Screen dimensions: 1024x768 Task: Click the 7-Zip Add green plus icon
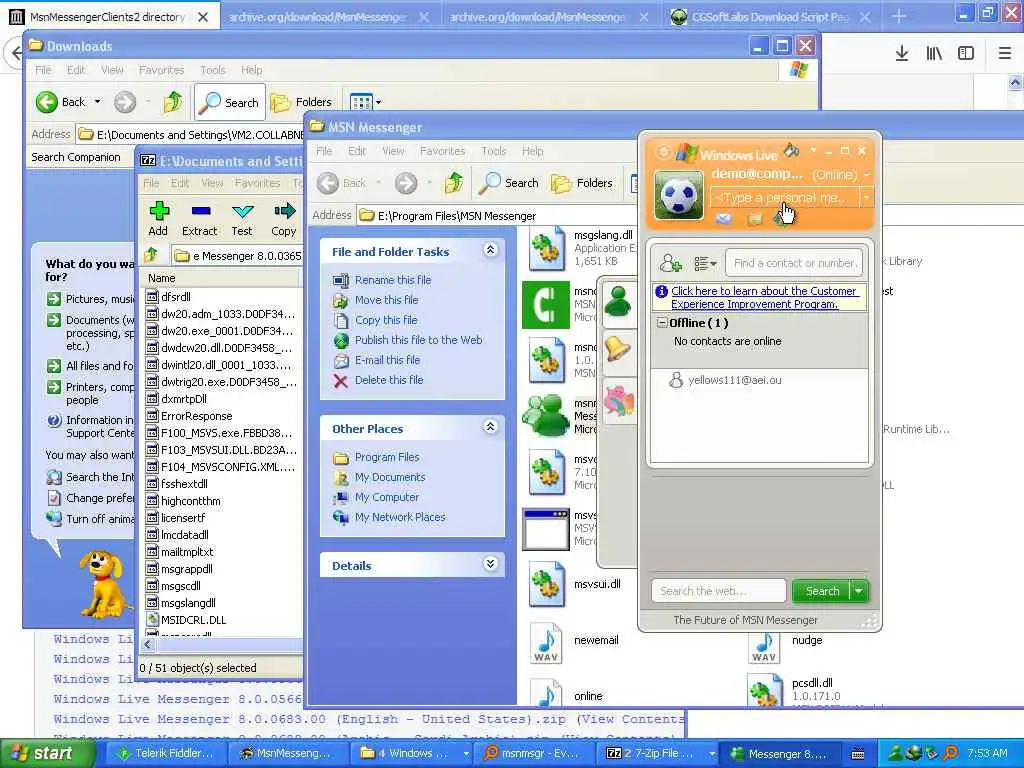tap(159, 211)
